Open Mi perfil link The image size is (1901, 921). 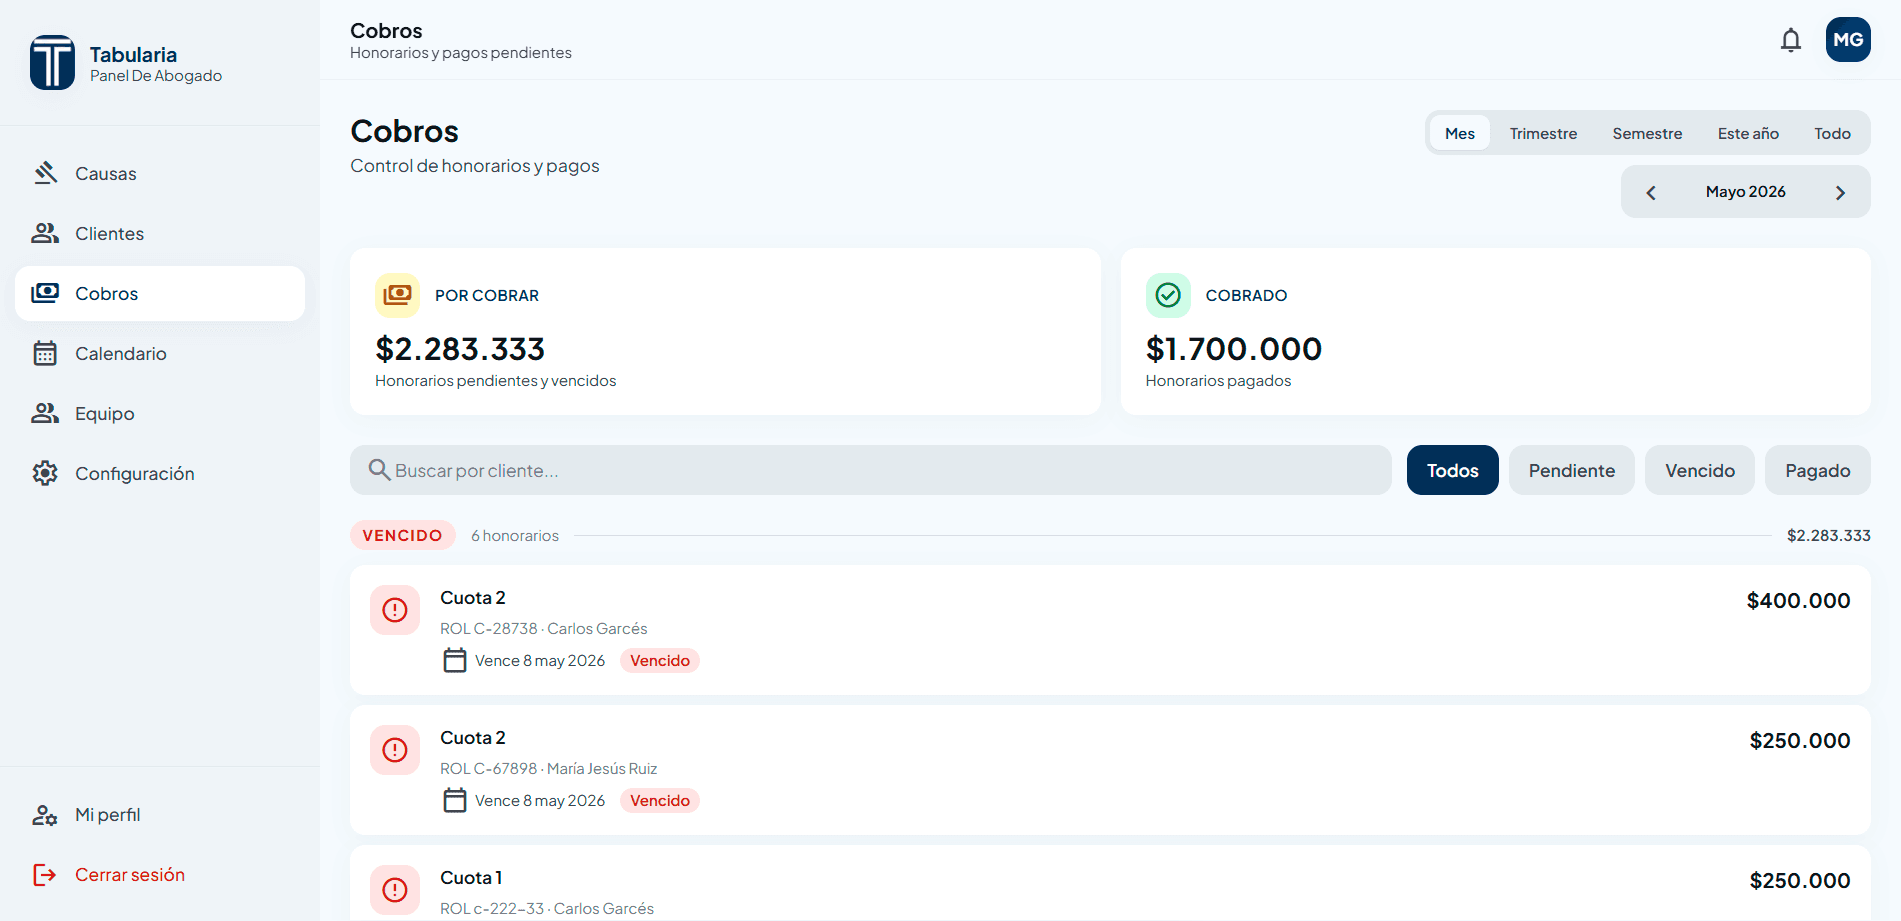(x=160, y=815)
